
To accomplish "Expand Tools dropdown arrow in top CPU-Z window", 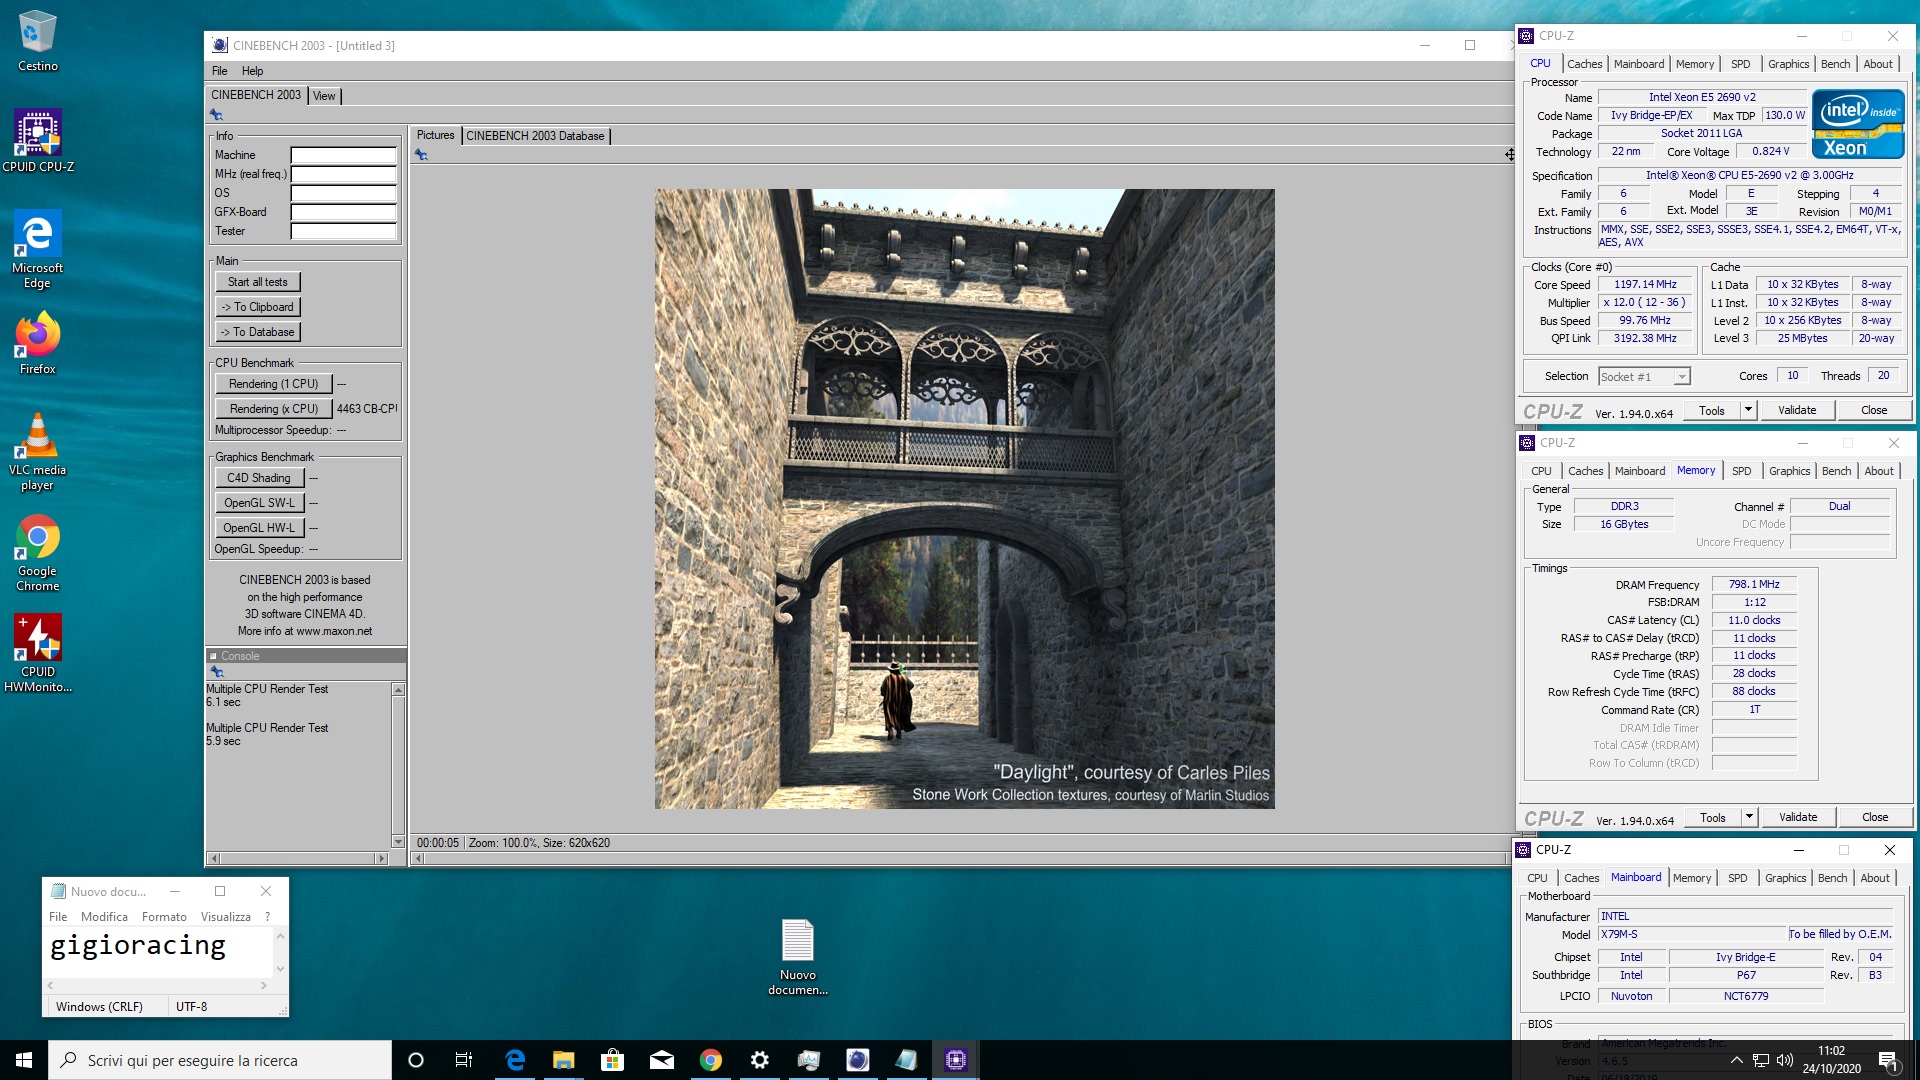I will [1748, 410].
